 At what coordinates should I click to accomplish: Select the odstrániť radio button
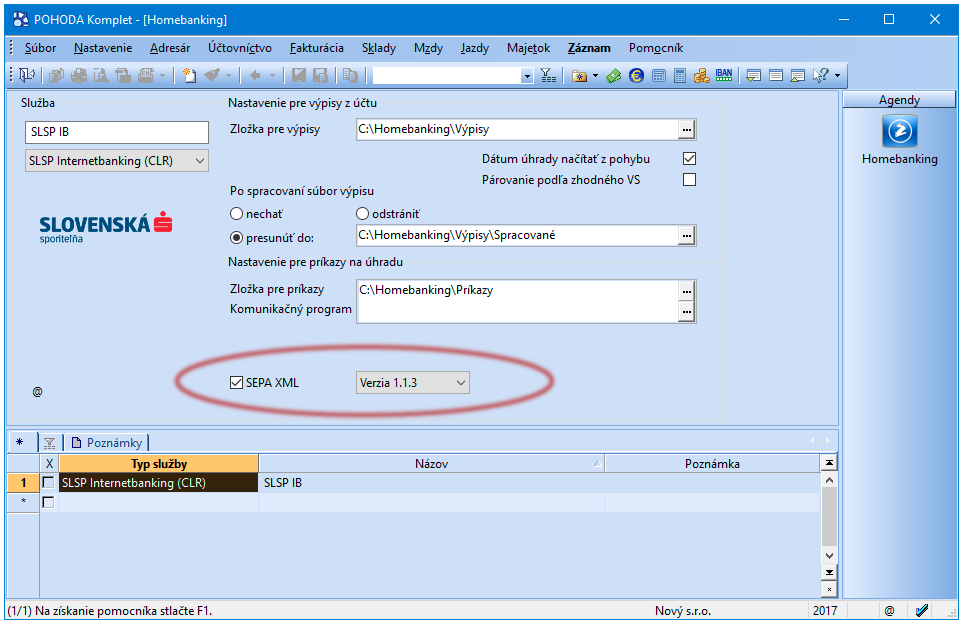(362, 214)
